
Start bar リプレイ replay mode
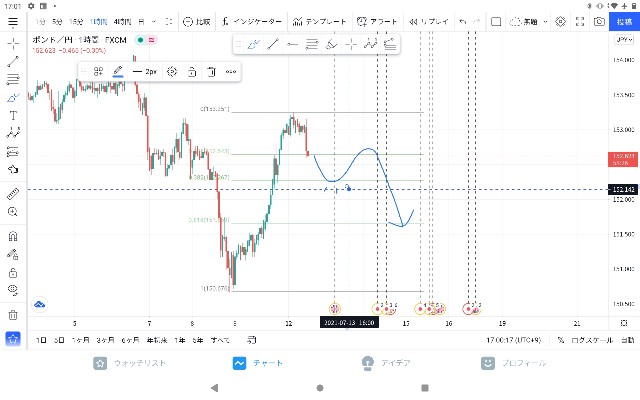[429, 22]
